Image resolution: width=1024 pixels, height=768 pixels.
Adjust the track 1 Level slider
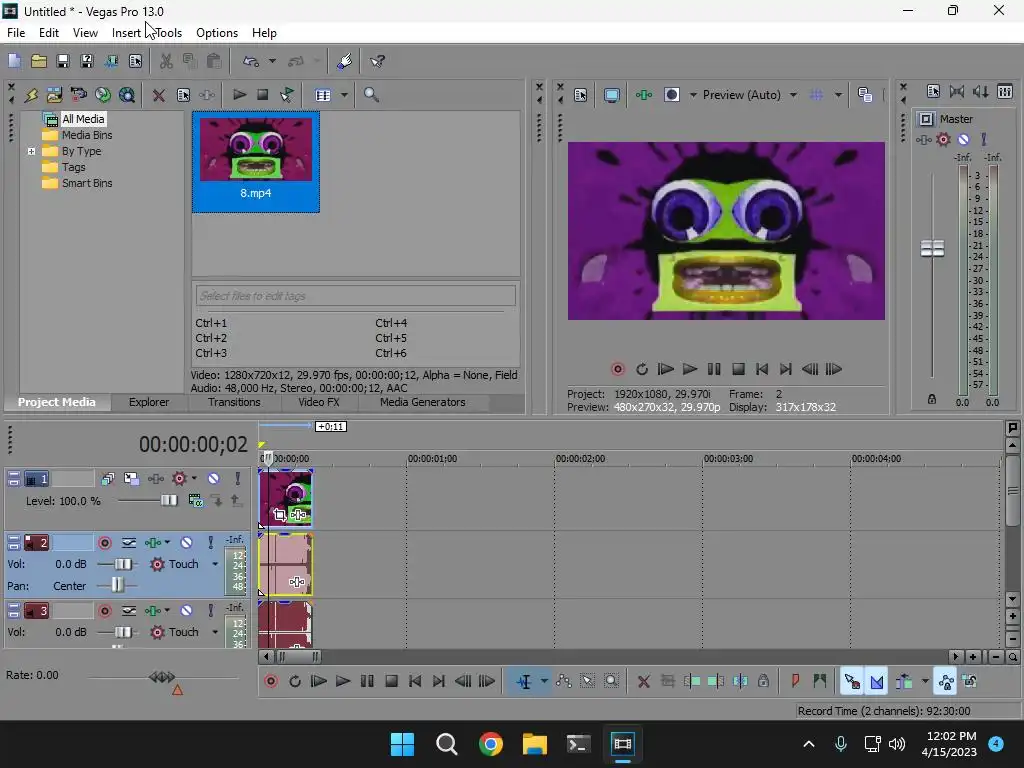(168, 500)
